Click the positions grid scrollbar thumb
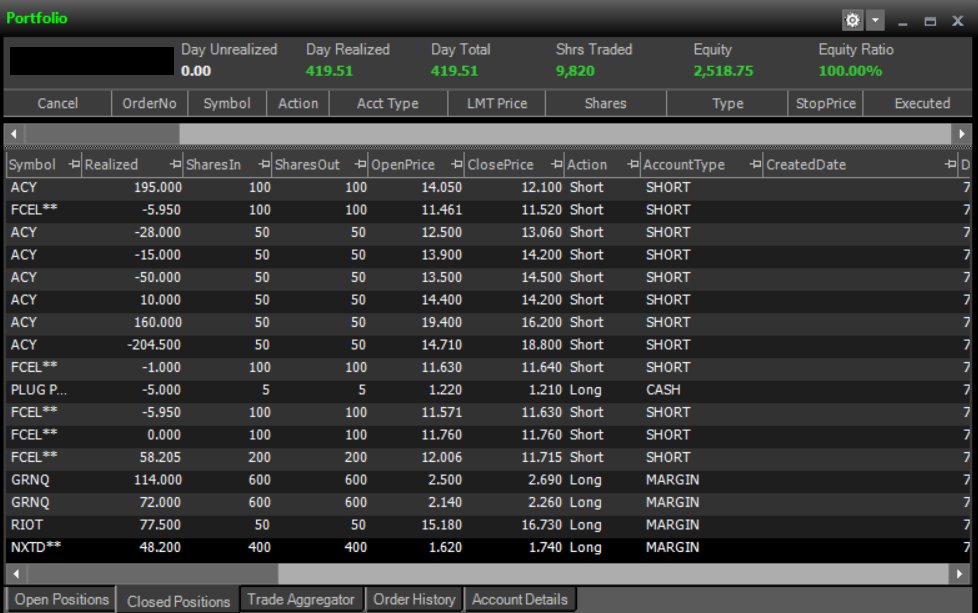978x613 pixels. (x=153, y=574)
